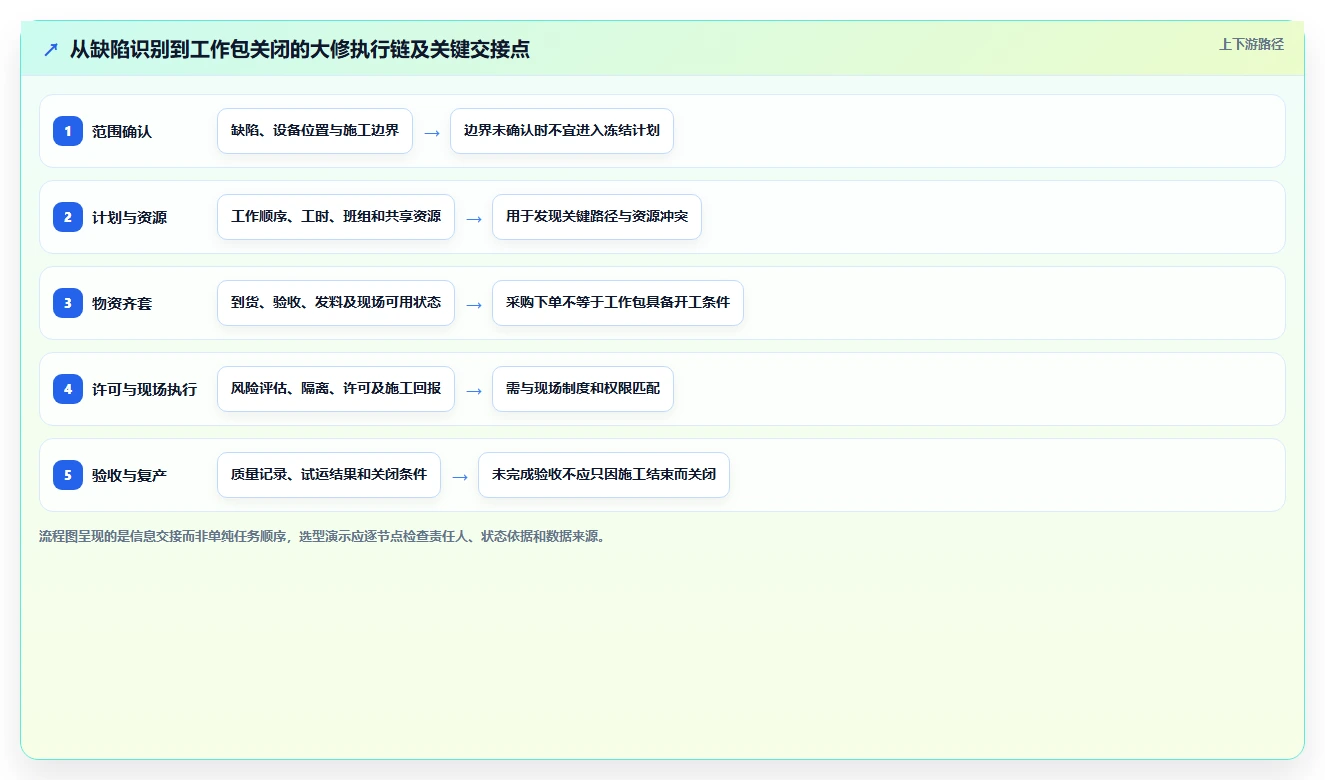Open the 缺陷、设备位置与施工边界 card
Viewport: 1325px width, 780px height.
point(315,131)
